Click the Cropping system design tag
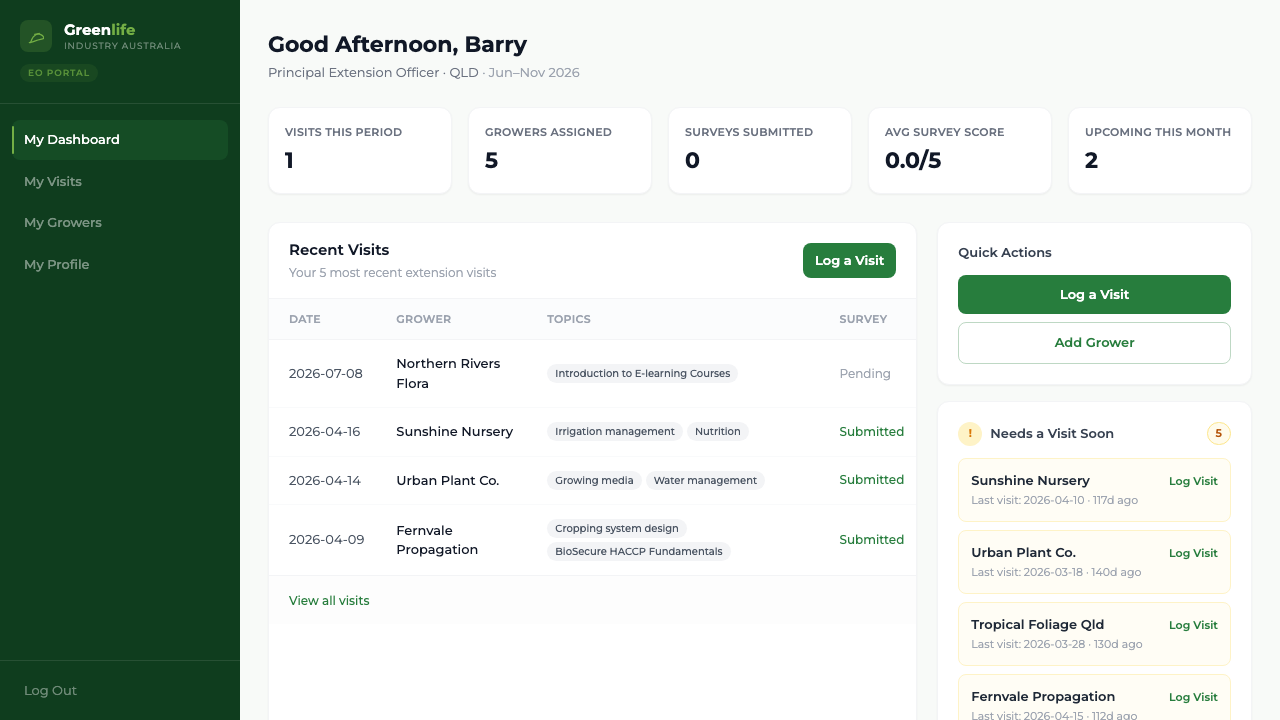 tap(617, 529)
